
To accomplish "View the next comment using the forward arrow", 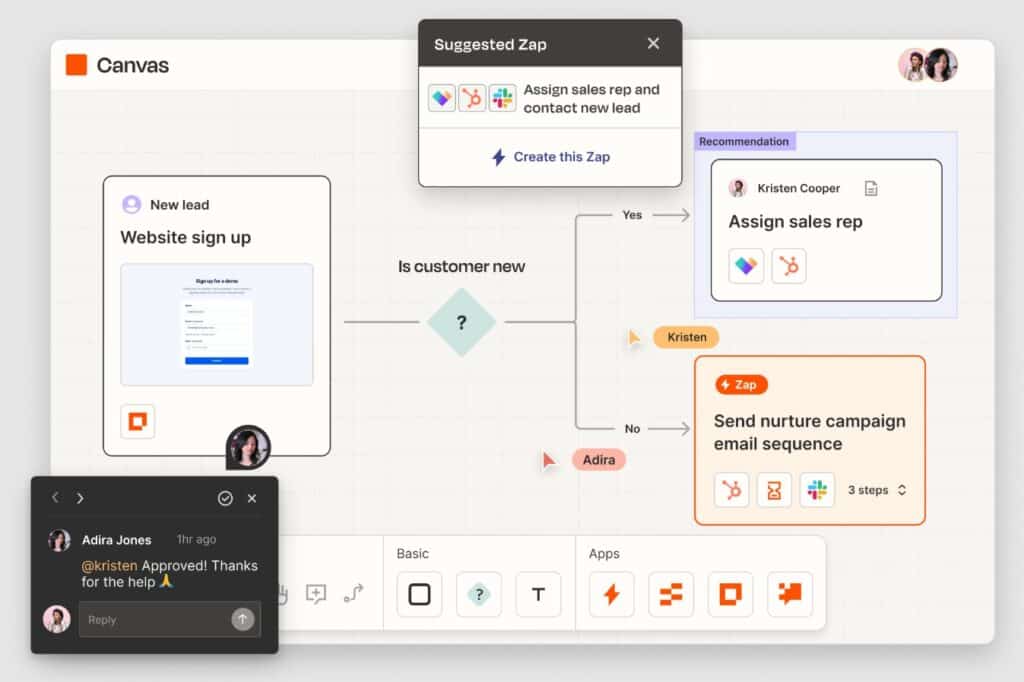I will 78,498.
